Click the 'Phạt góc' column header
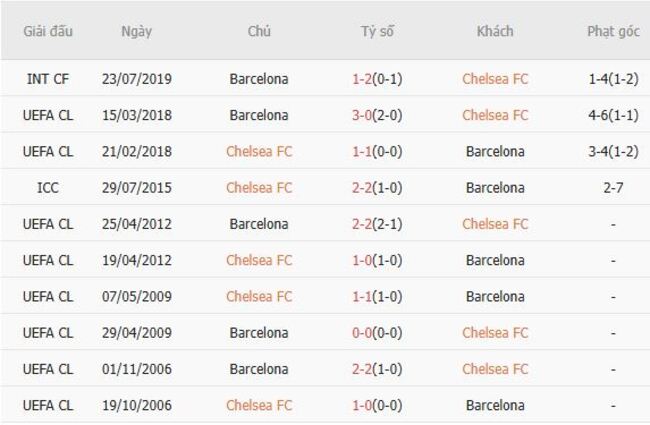The image size is (650, 425). click(613, 31)
